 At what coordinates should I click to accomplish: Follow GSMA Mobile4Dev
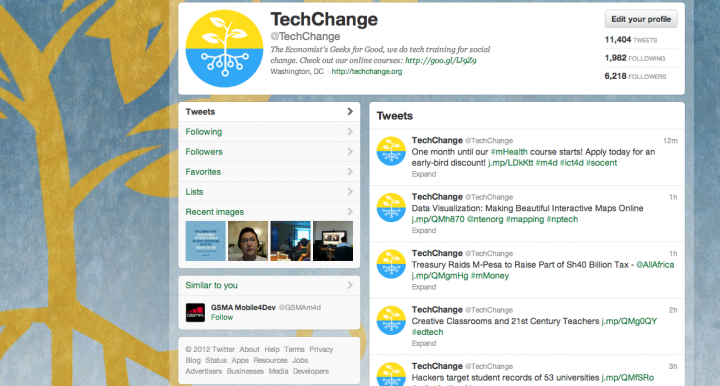(222, 317)
